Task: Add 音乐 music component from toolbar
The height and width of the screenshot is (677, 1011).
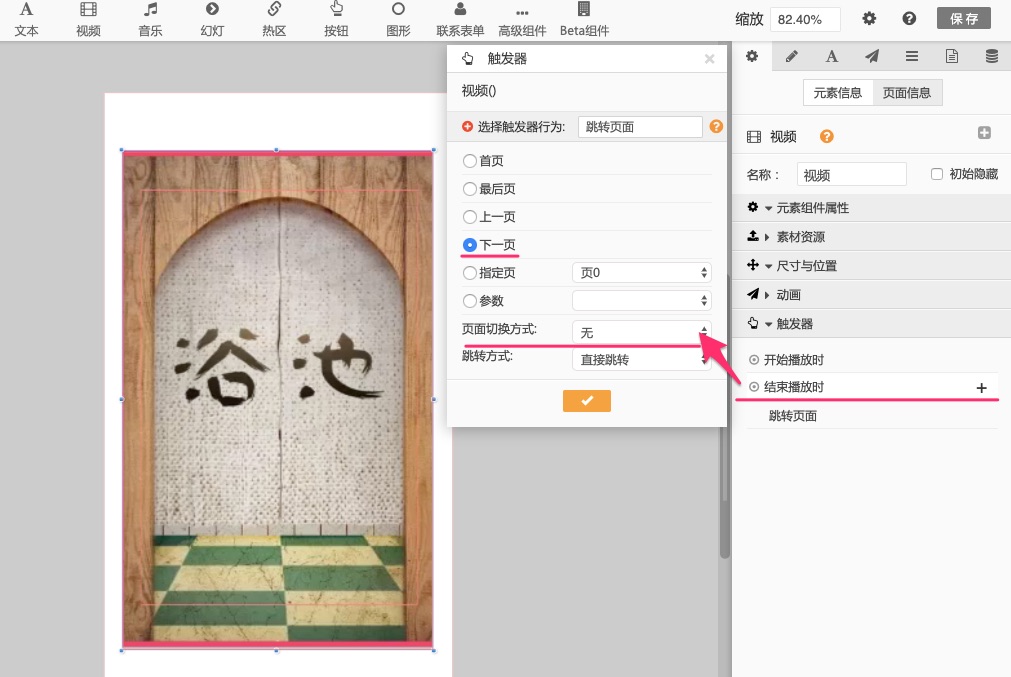Action: coord(150,19)
